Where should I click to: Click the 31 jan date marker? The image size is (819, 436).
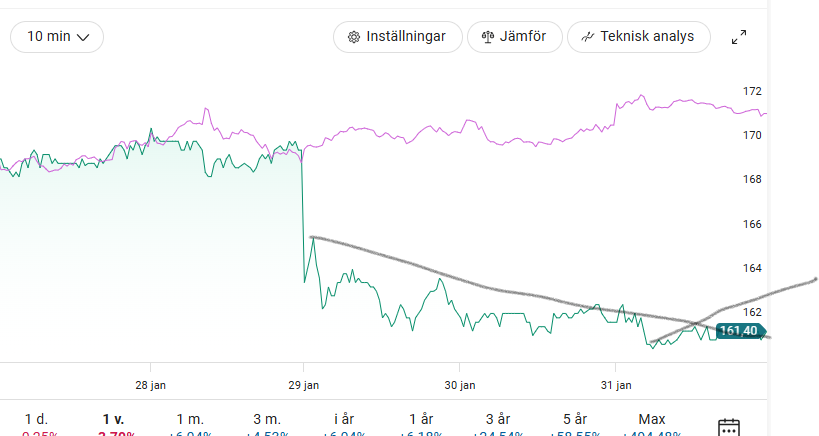click(x=615, y=384)
